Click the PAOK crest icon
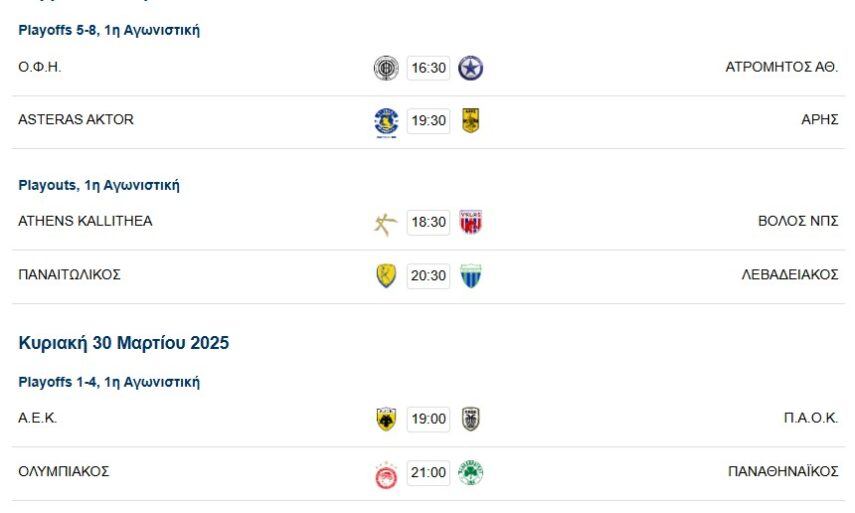855x513 pixels. [x=471, y=420]
